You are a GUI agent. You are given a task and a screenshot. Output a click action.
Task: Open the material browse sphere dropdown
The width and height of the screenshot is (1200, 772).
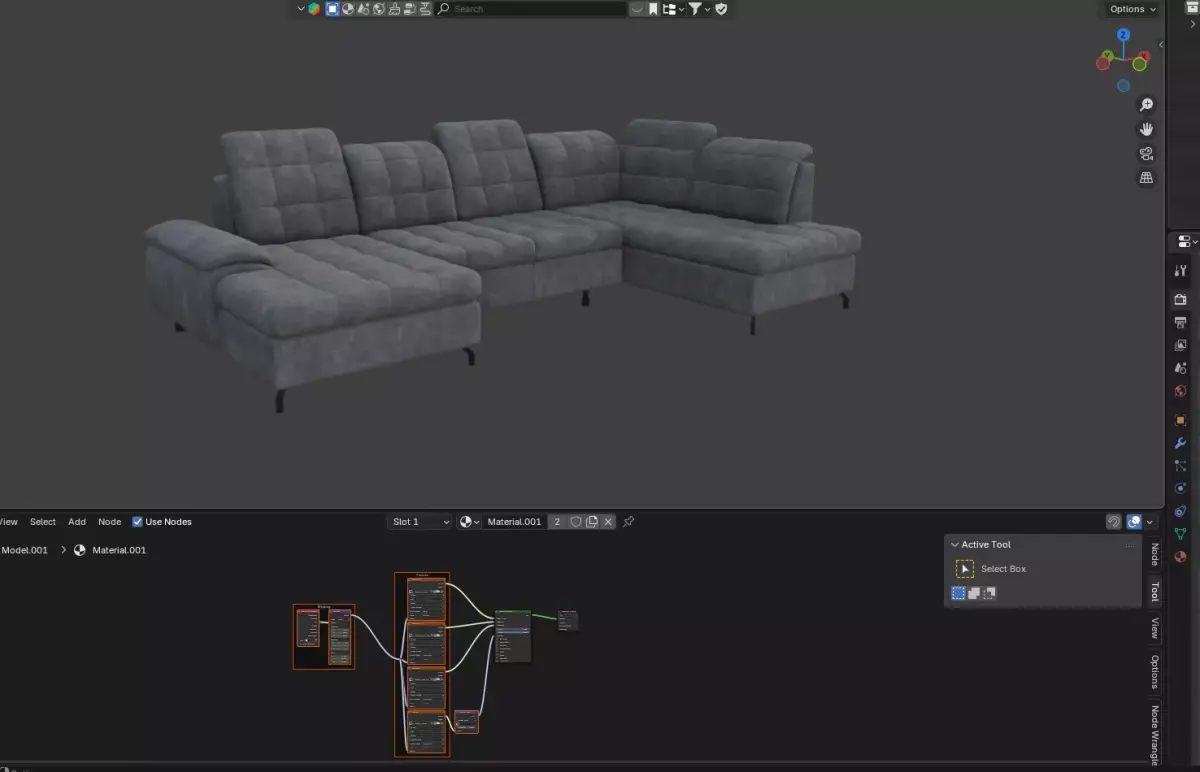[x=470, y=522]
